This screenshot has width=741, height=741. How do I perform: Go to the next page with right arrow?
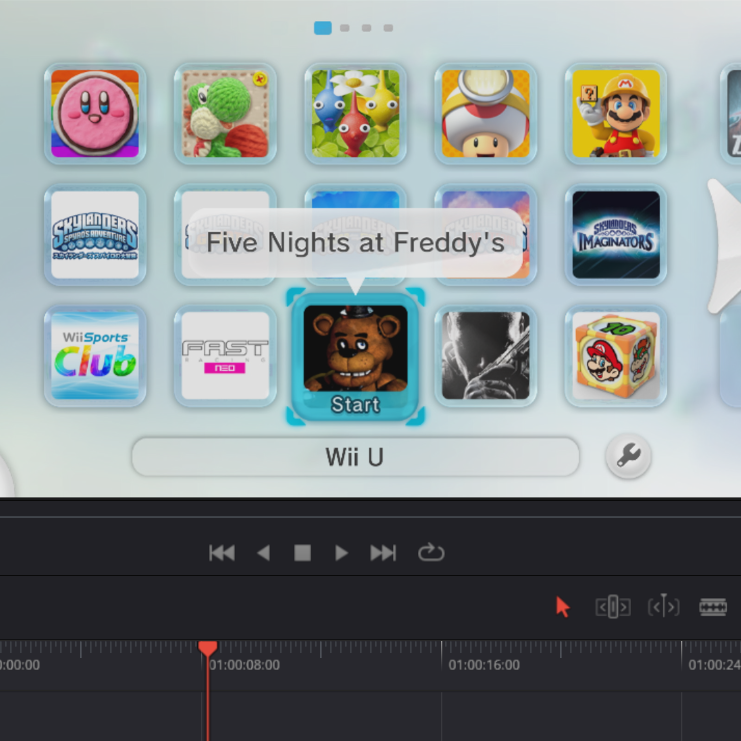point(725,245)
